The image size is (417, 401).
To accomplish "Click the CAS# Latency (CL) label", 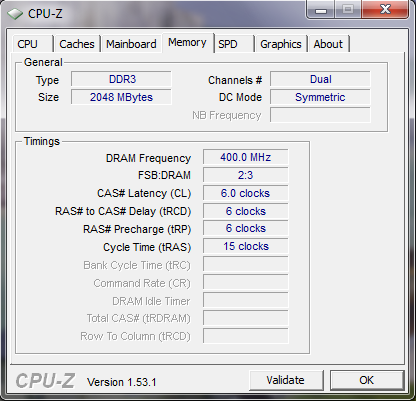I will [144, 193].
